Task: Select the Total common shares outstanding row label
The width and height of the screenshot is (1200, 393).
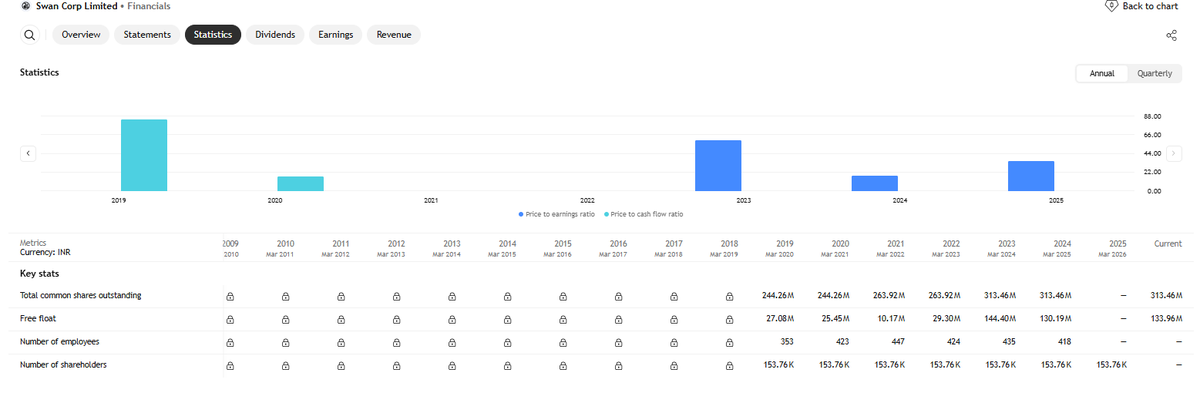Action: pos(81,296)
